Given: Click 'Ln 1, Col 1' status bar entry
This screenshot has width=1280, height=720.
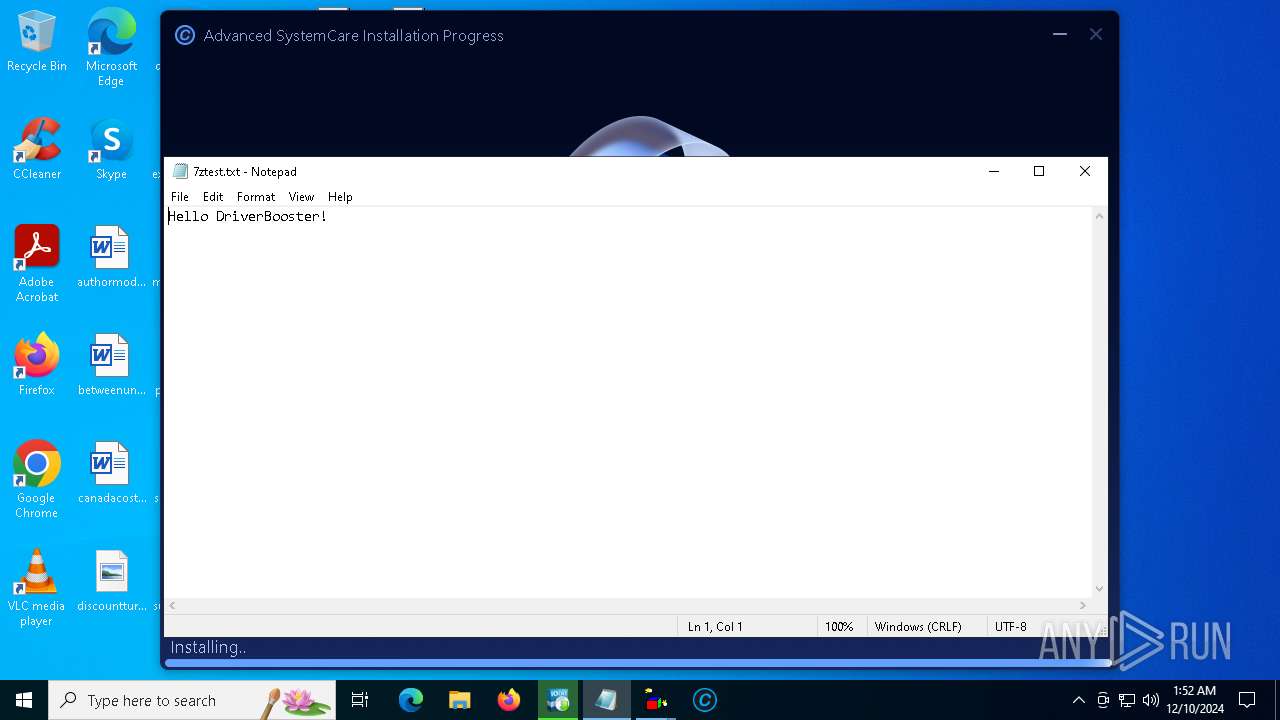Looking at the screenshot, I should pos(715,627).
